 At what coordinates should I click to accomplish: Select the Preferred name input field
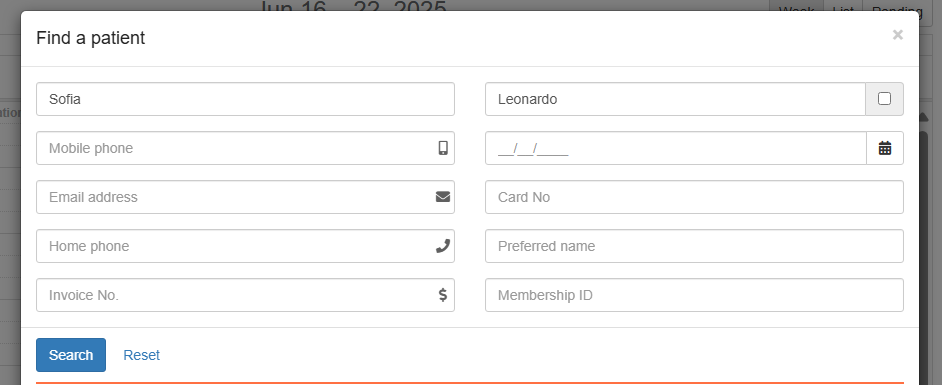pos(694,246)
